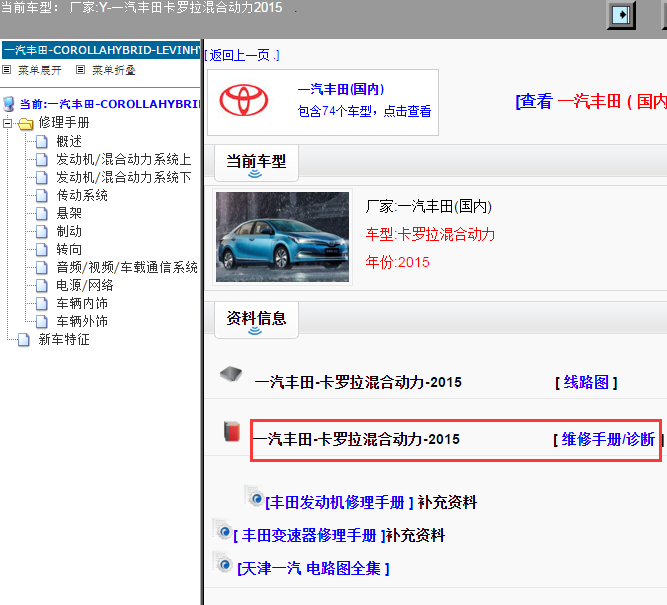The height and width of the screenshot is (605, 667).
Task: Click 包含74个车型，点击查看 link
Action: pyautogui.click(x=364, y=111)
